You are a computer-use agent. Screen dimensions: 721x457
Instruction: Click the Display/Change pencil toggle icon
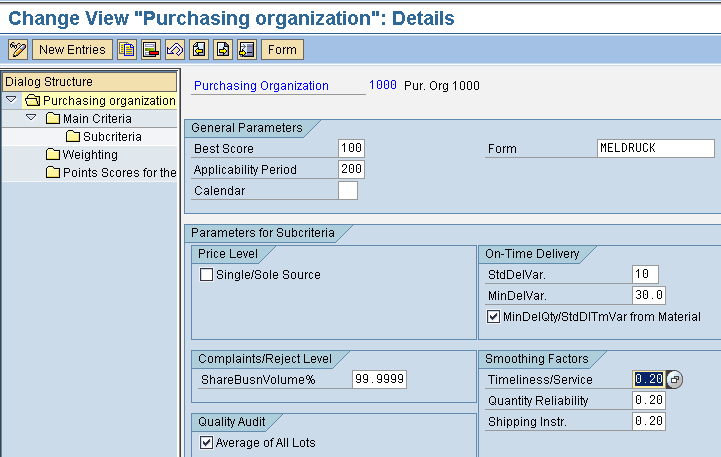click(x=17, y=49)
